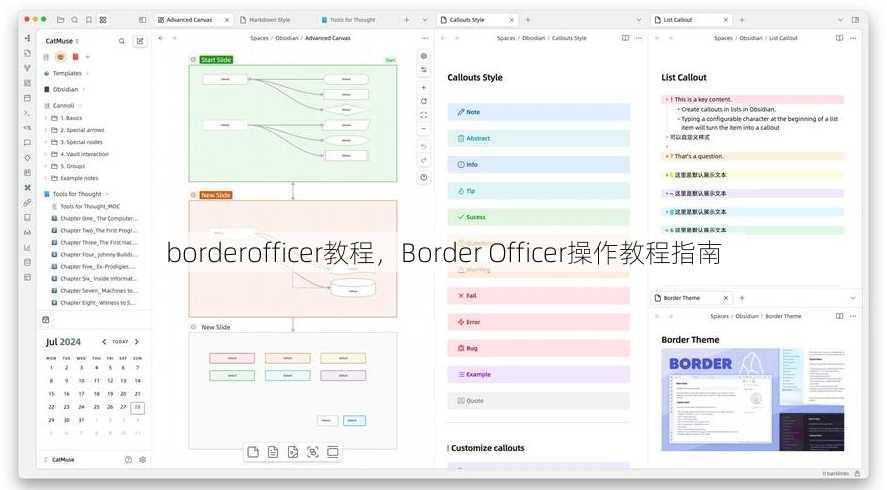This screenshot has height=490, width=887.
Task: Open the 'Chapter One_The Computer' note
Action: (94, 218)
